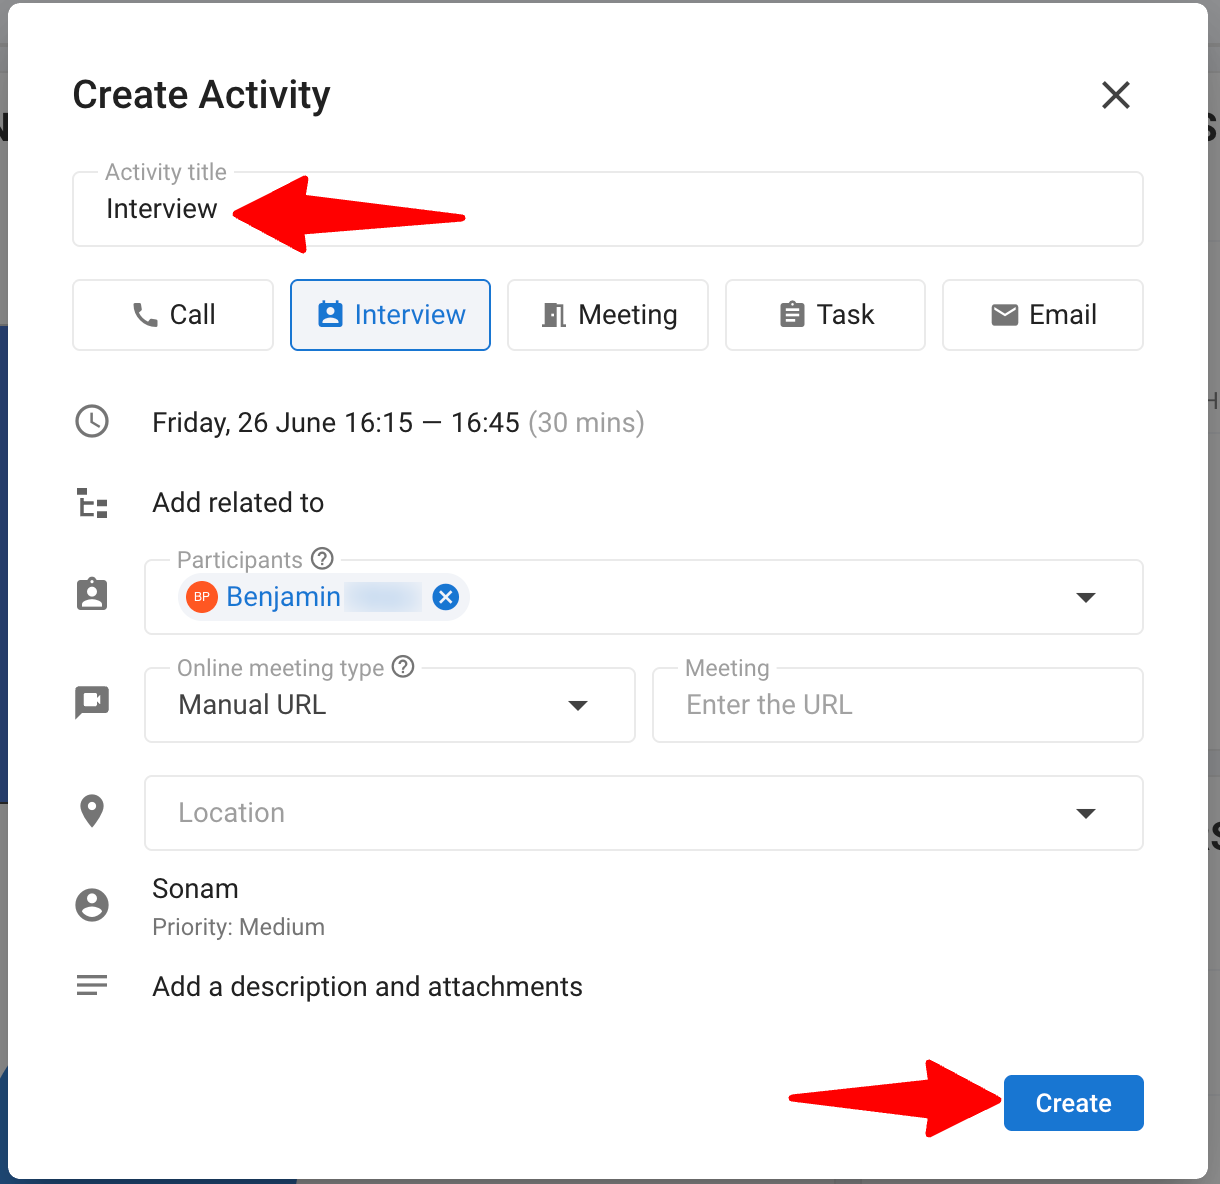Edit the Friday, 26 June date and time
Screen dimensions: 1220x1184
point(398,423)
